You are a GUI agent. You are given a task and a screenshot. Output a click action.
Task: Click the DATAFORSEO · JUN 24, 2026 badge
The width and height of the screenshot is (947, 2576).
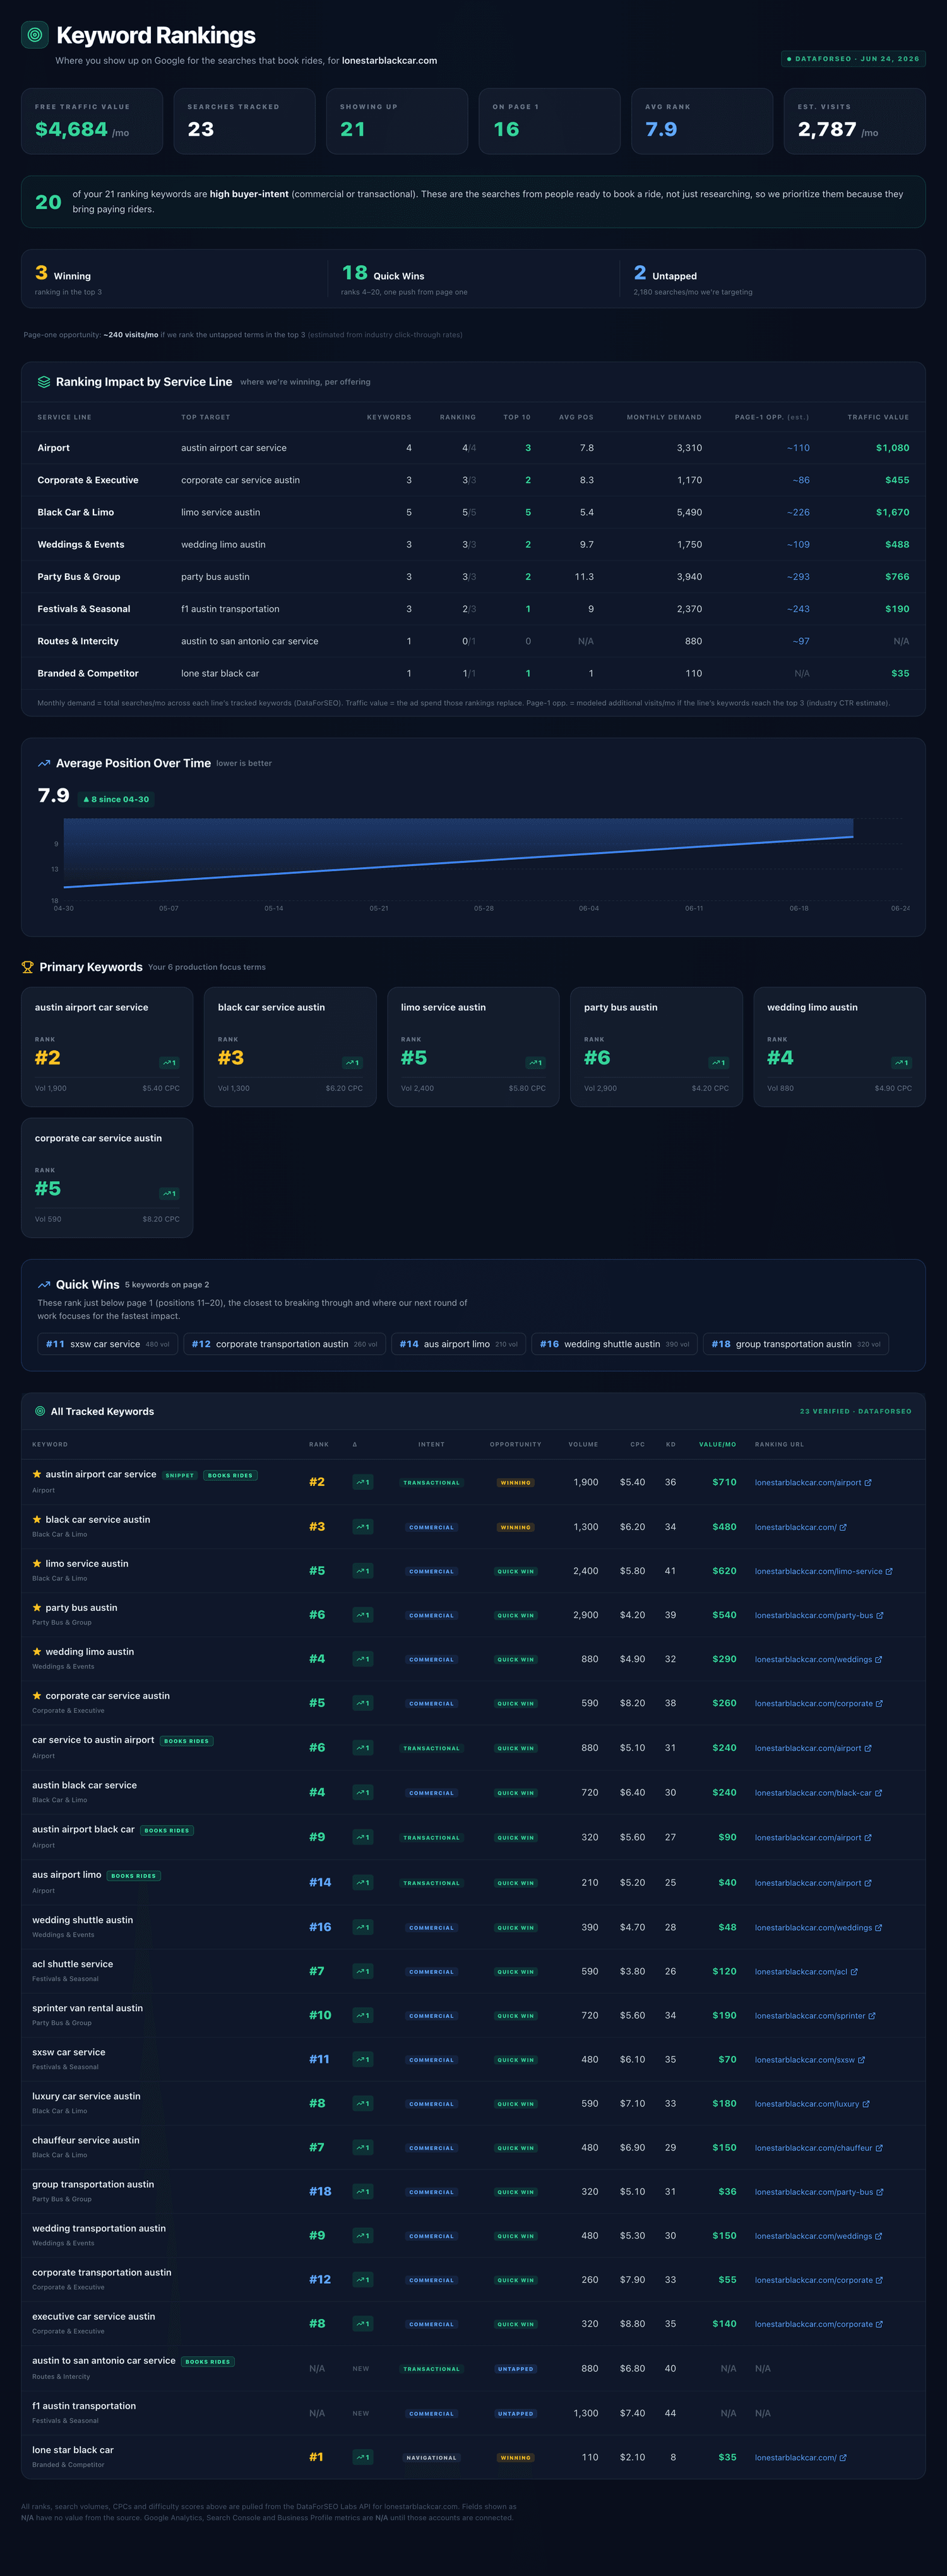click(x=853, y=59)
